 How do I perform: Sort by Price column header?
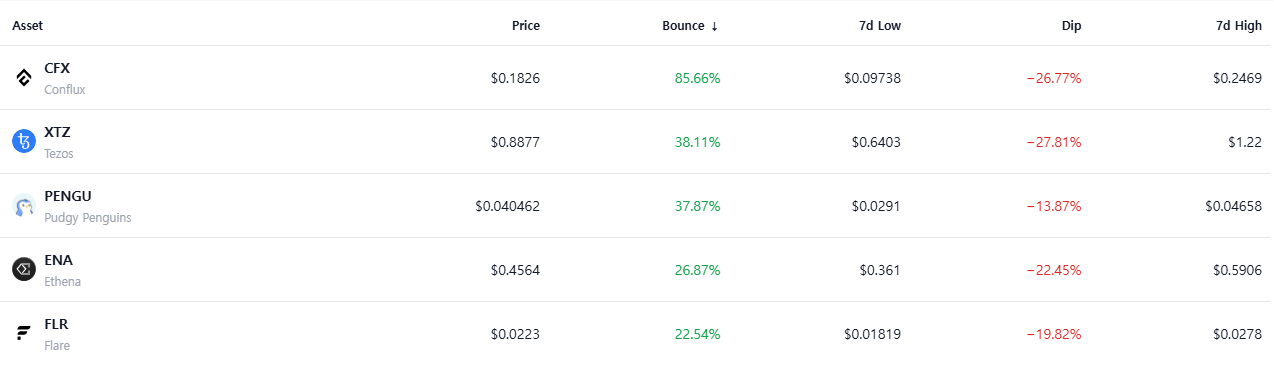point(526,26)
